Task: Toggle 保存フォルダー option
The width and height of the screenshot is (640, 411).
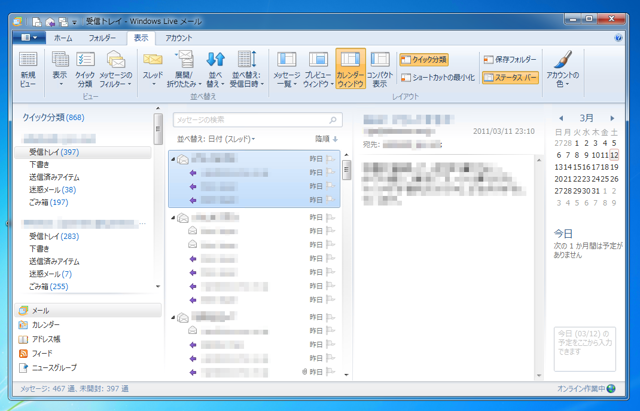Action: coord(510,60)
